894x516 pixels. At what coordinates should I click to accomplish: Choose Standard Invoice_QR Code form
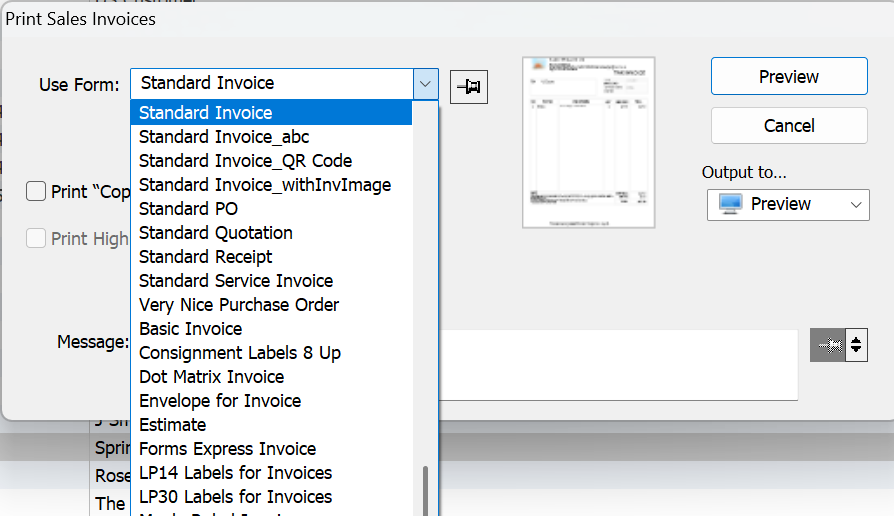pyautogui.click(x=271, y=161)
